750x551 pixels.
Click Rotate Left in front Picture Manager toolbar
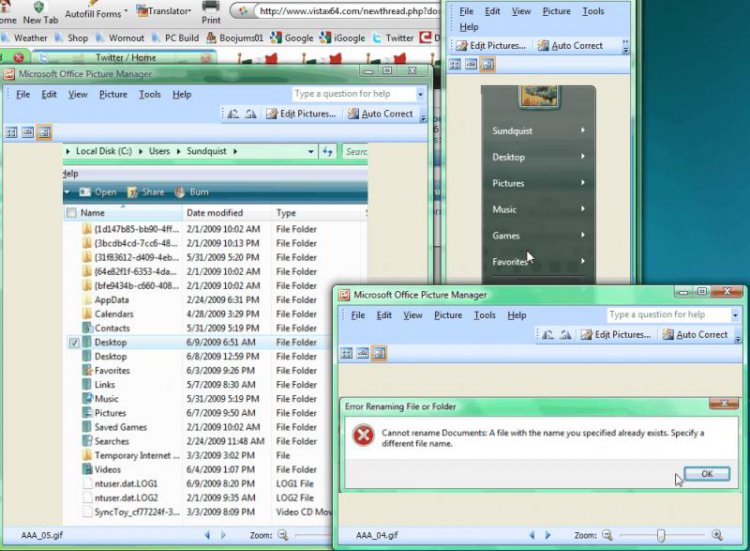(548, 335)
